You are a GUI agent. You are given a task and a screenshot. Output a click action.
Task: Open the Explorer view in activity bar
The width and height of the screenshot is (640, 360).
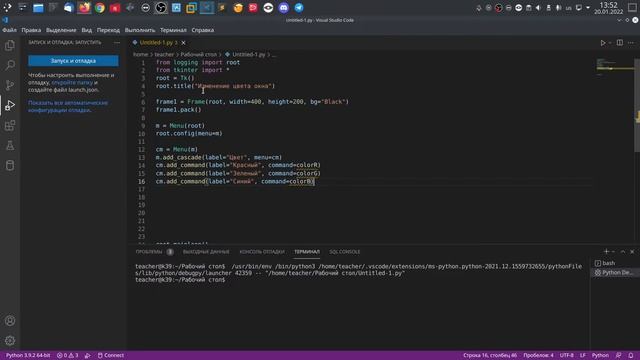click(x=10, y=45)
